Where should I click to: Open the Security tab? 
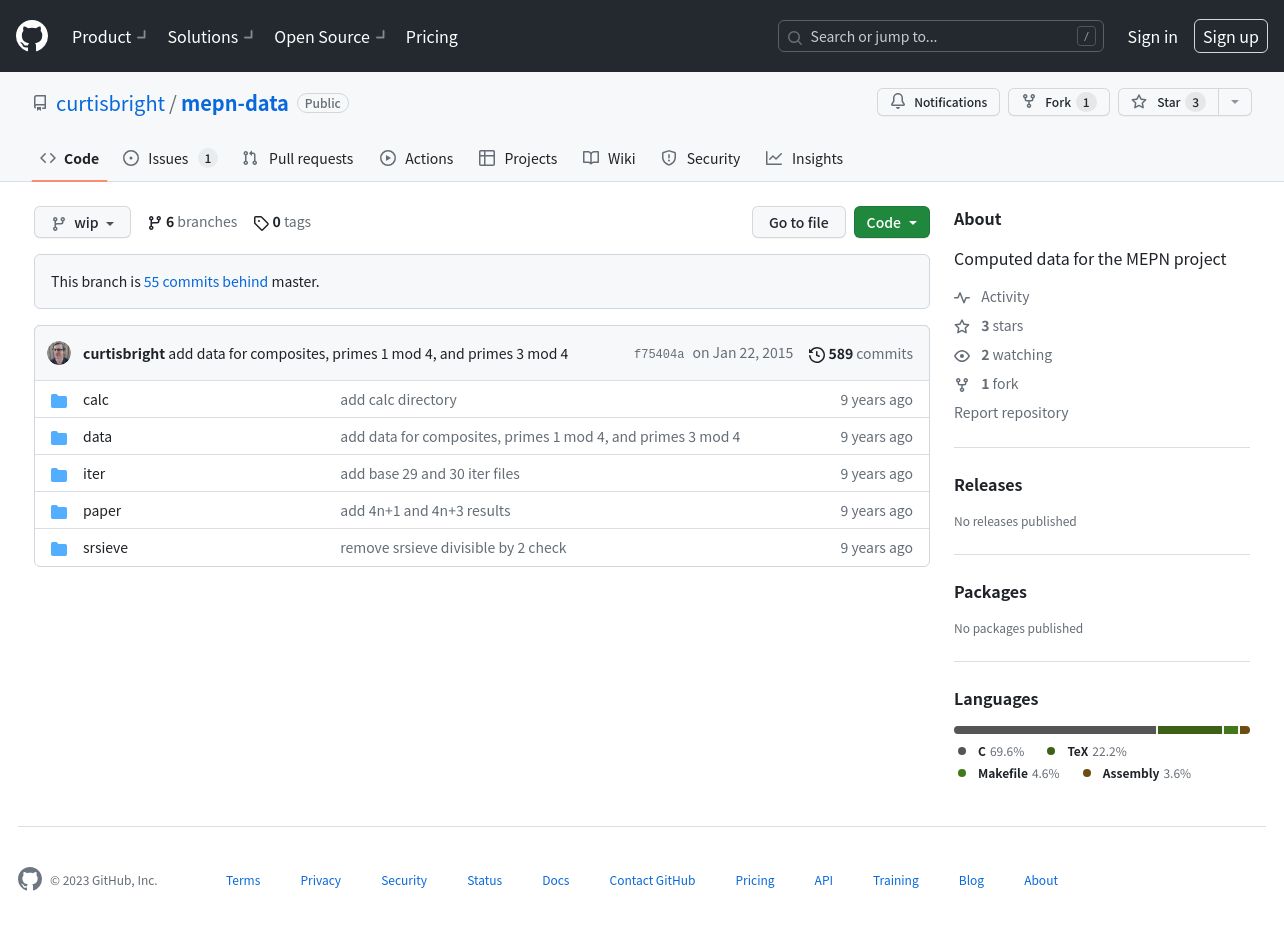coord(700,158)
